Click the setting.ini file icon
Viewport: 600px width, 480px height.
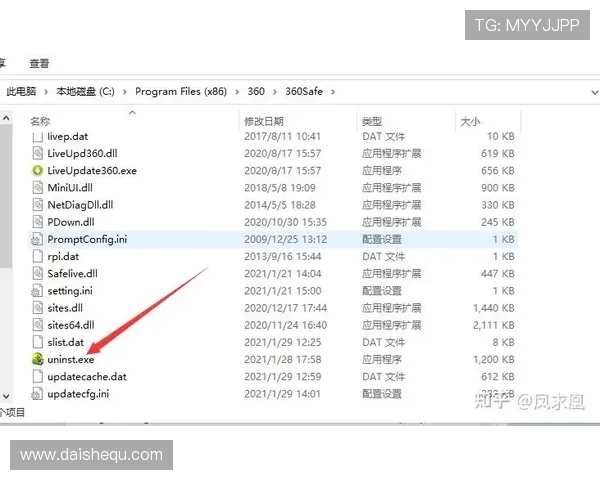point(37,291)
